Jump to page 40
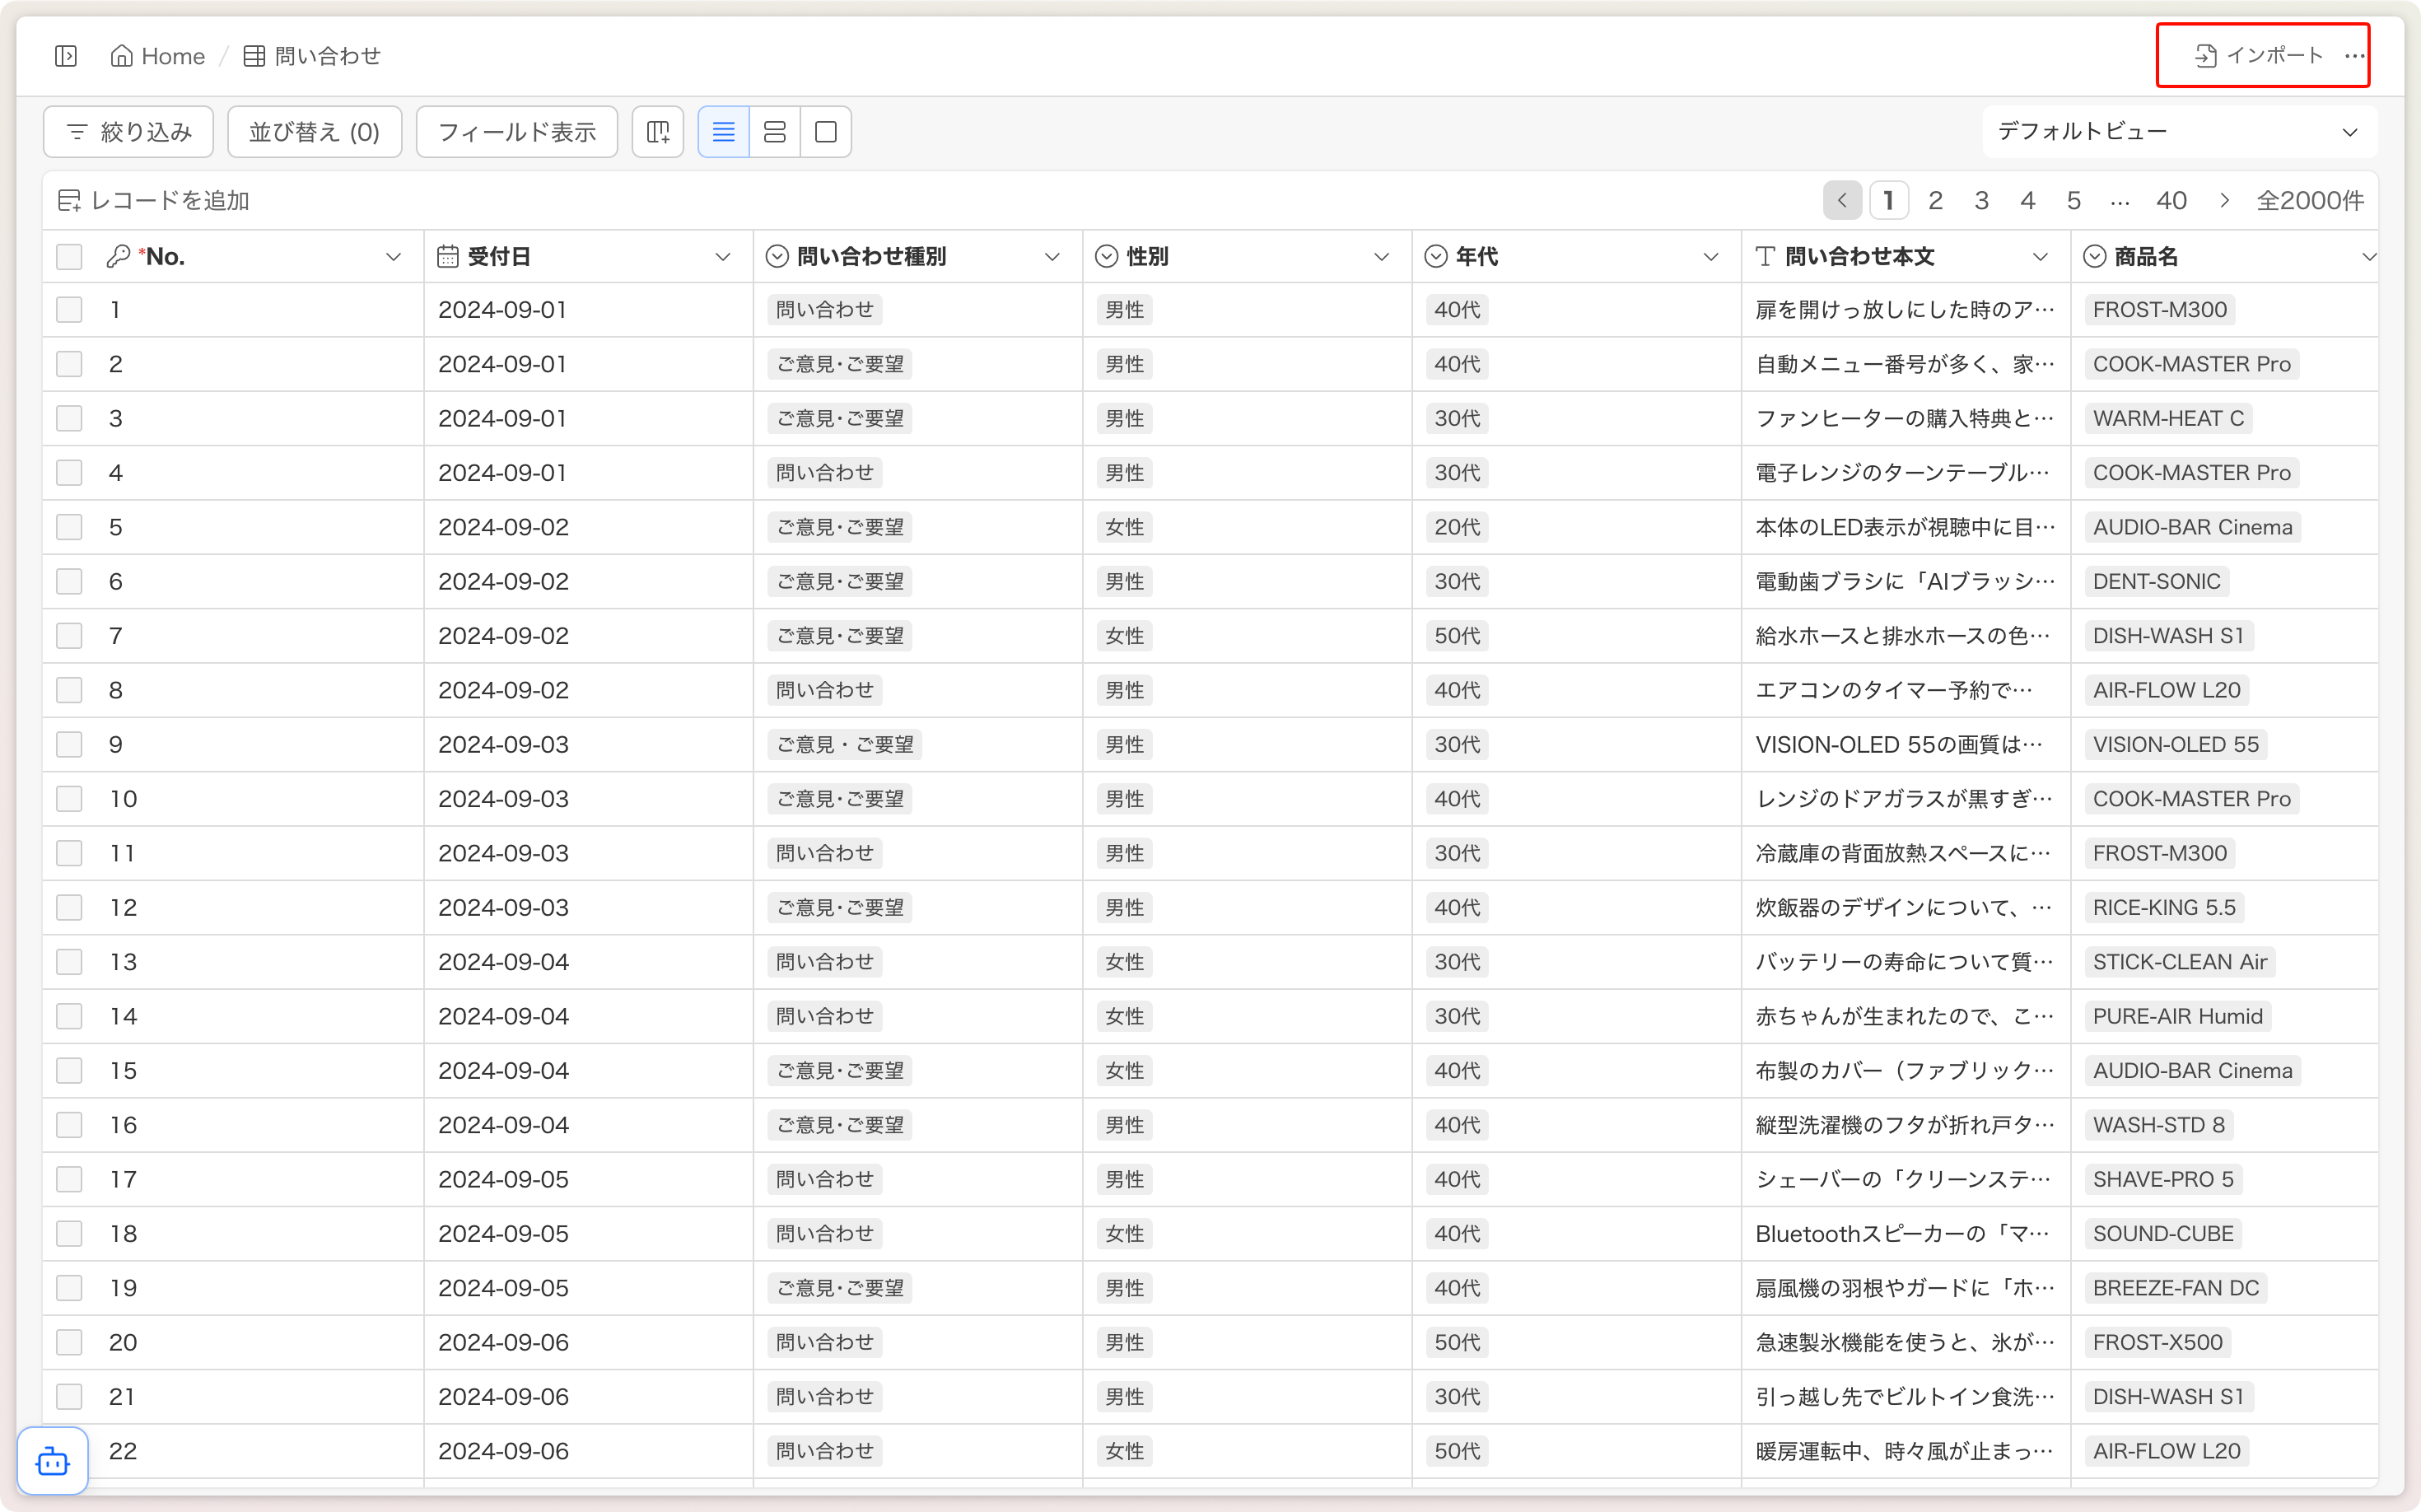 [2171, 201]
